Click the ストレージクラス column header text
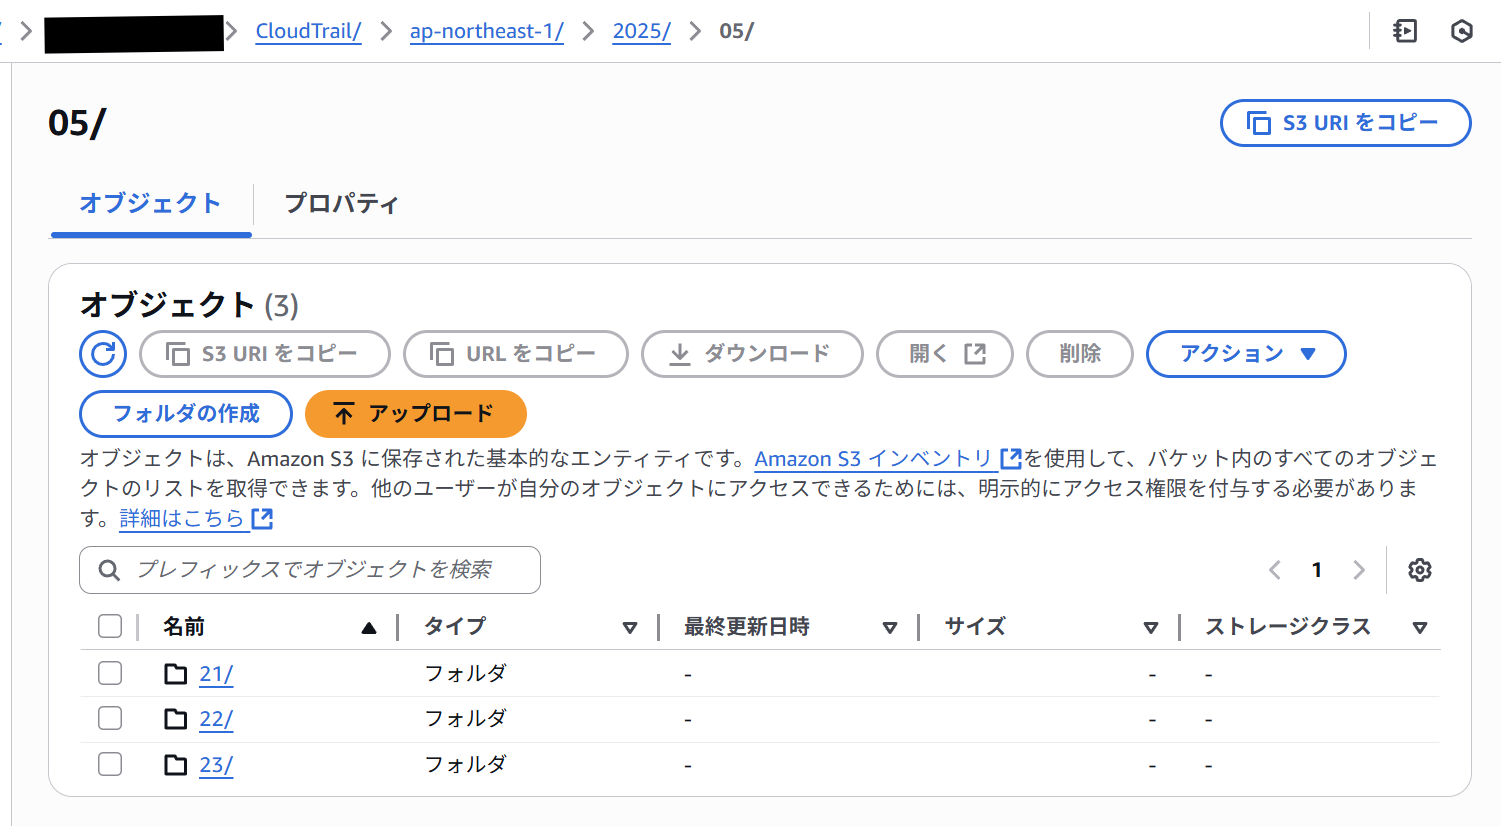The image size is (1501, 826). [1288, 627]
